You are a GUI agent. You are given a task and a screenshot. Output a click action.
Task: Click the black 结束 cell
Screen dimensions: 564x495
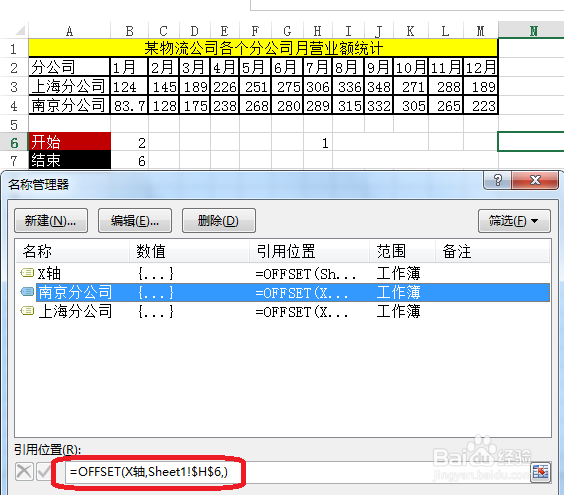pyautogui.click(x=70, y=160)
